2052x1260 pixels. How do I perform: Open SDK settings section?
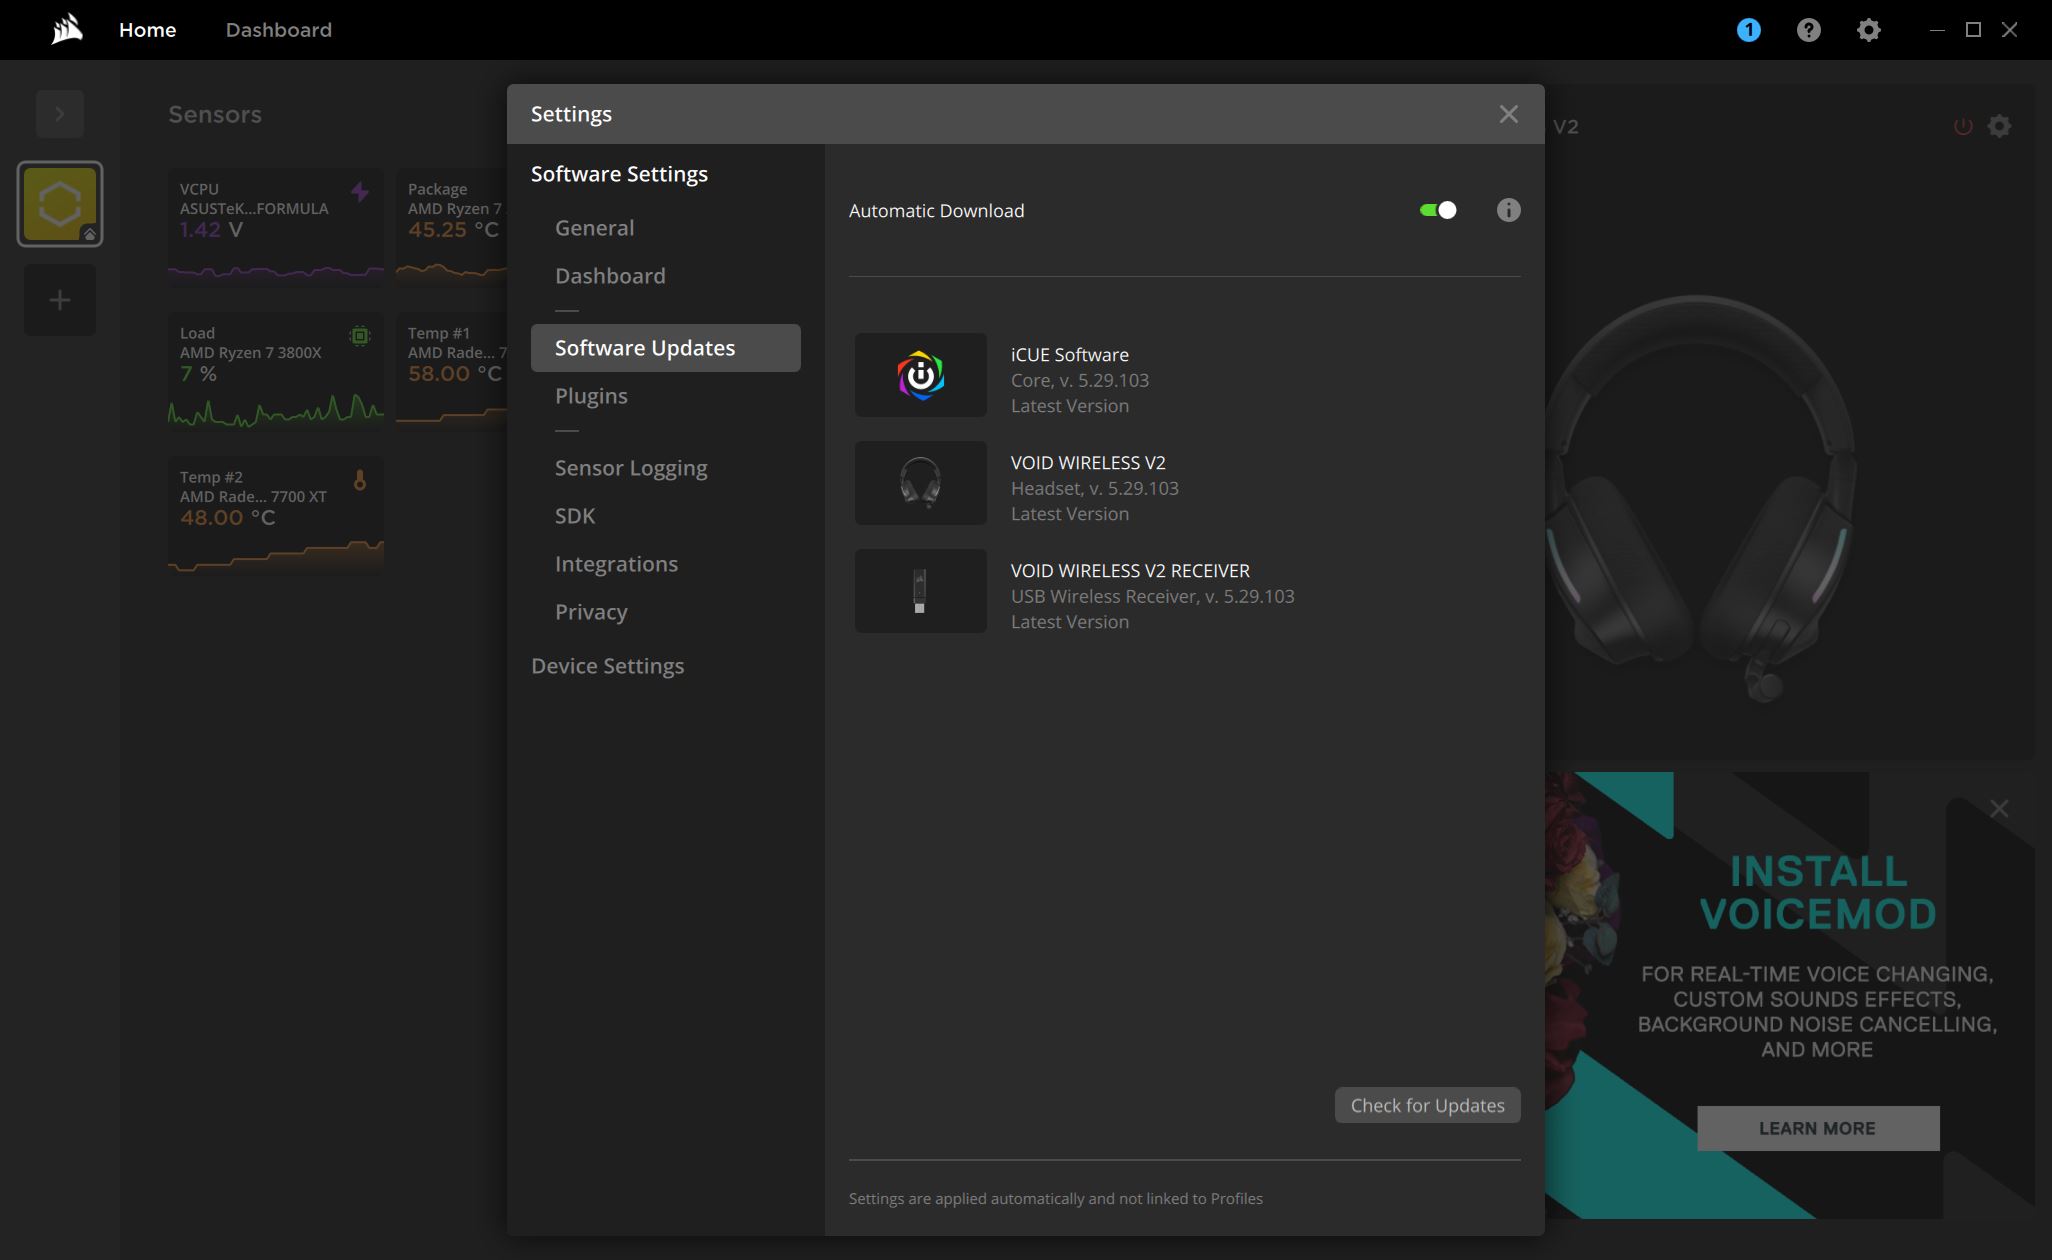tap(575, 516)
